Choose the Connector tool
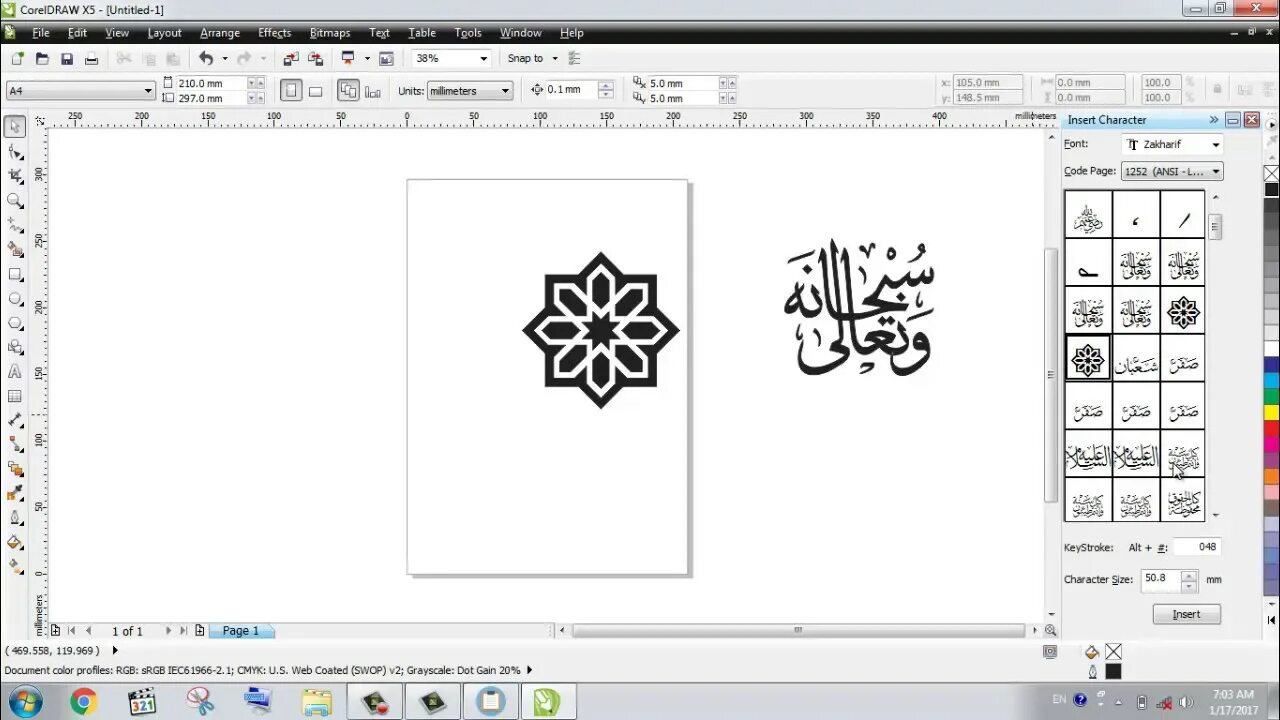 point(15,444)
